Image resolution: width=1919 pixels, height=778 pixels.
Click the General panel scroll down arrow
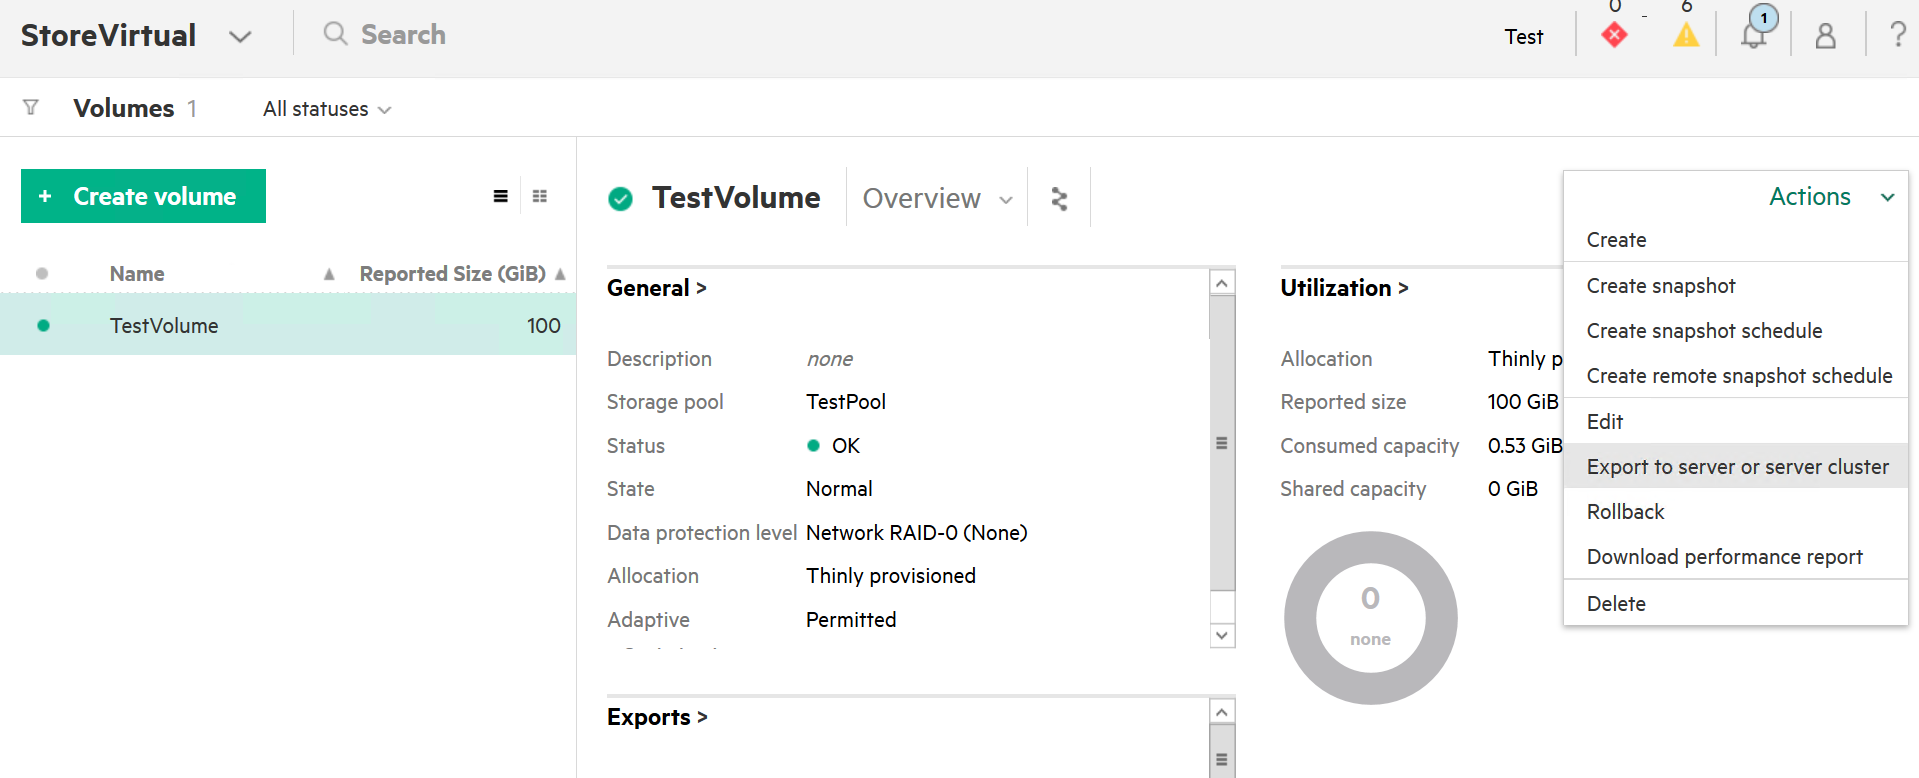1222,635
